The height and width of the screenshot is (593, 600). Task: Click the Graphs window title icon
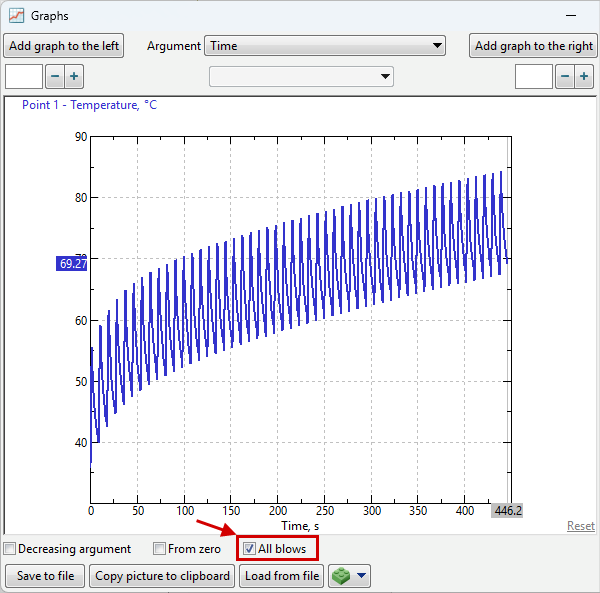tap(16, 16)
